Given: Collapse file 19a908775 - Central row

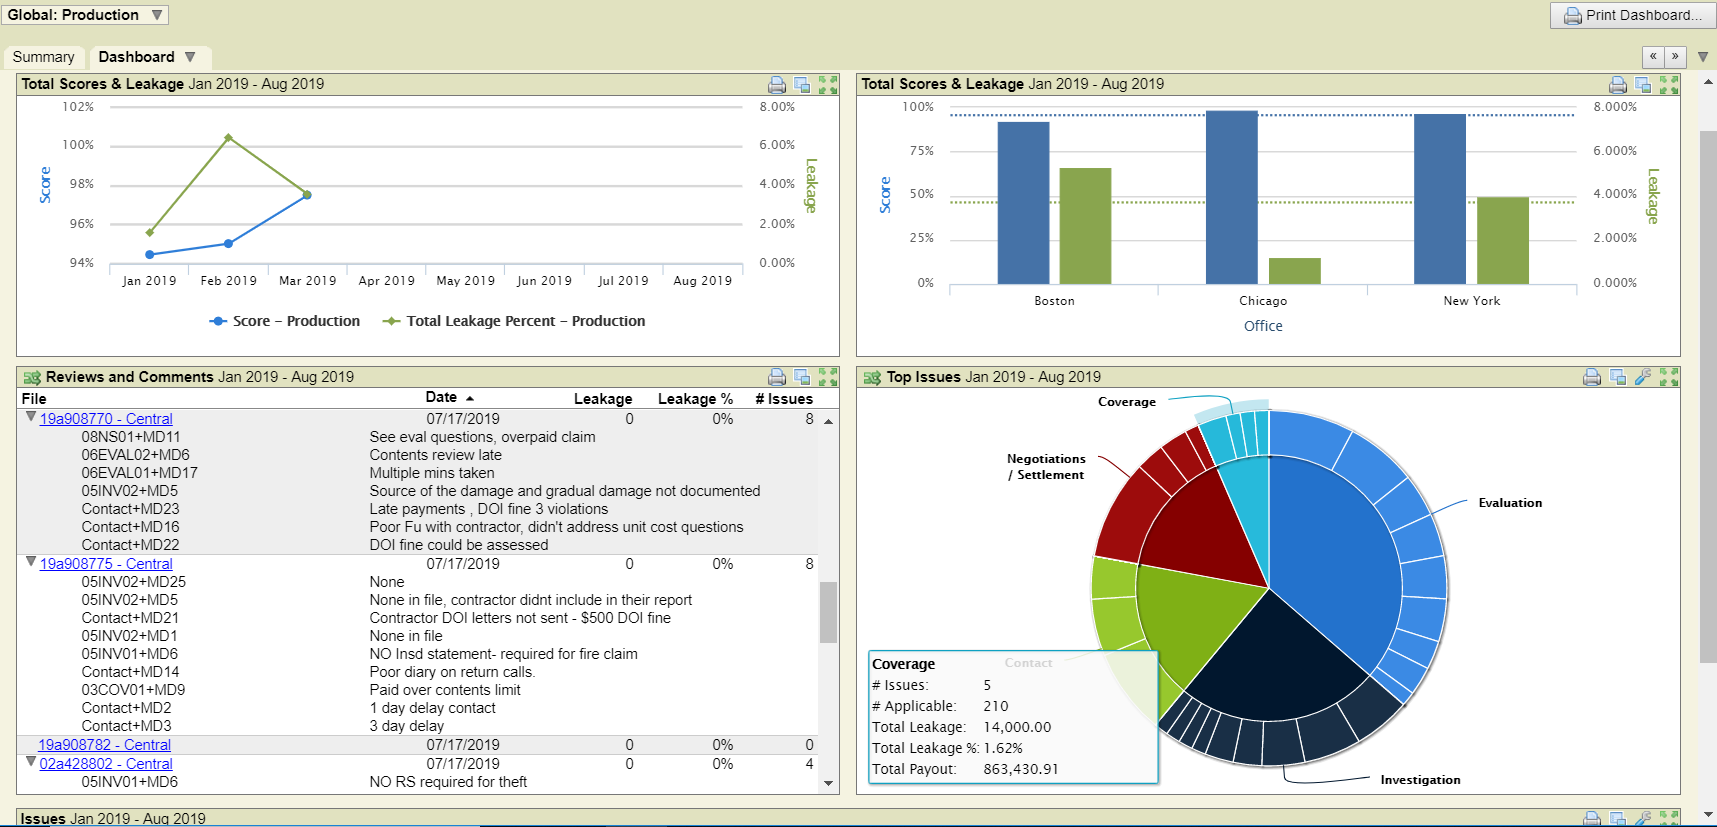Looking at the screenshot, I should point(31,562).
